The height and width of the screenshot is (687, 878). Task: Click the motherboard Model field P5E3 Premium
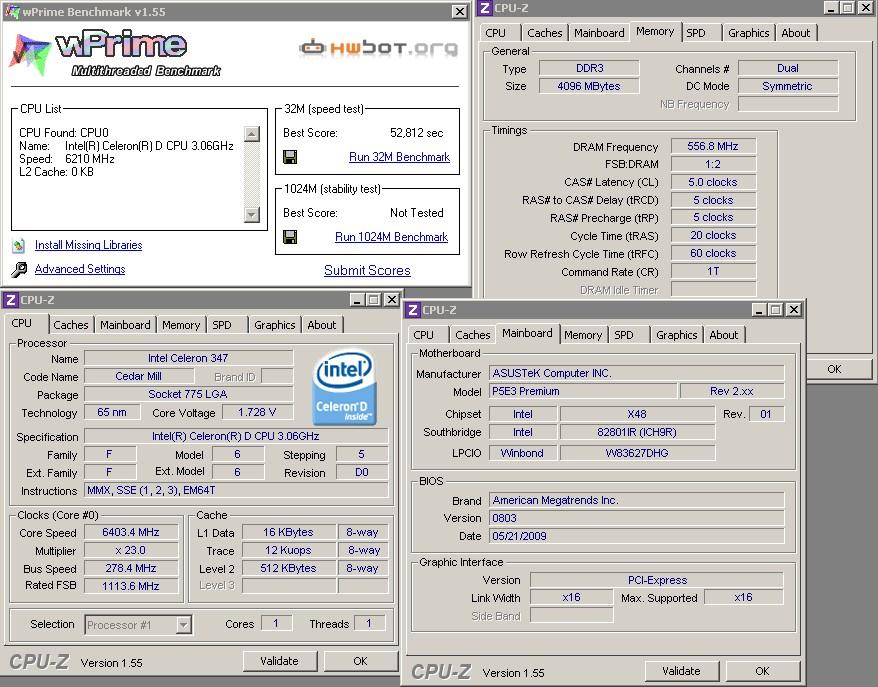(583, 391)
